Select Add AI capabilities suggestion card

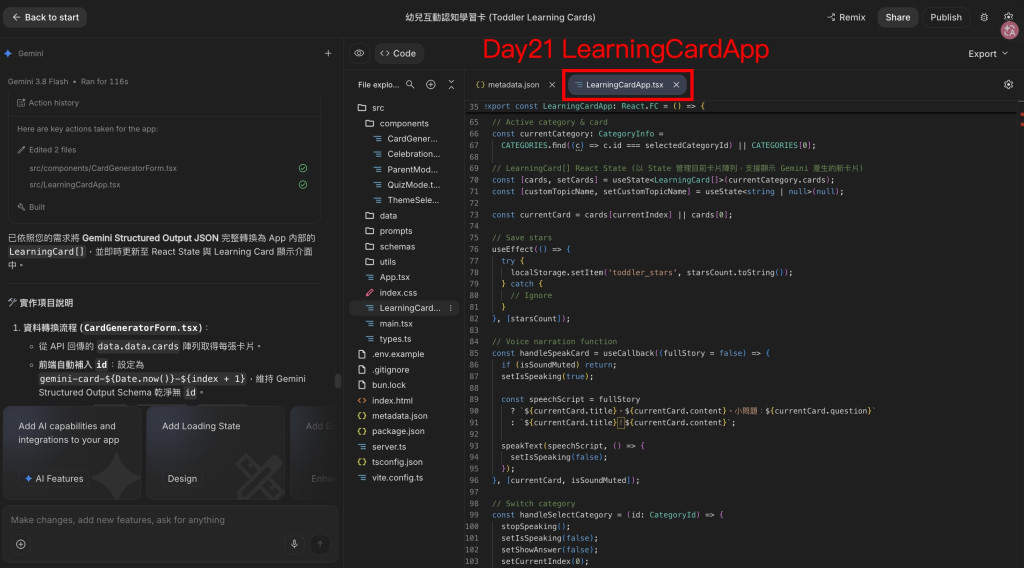(72, 452)
